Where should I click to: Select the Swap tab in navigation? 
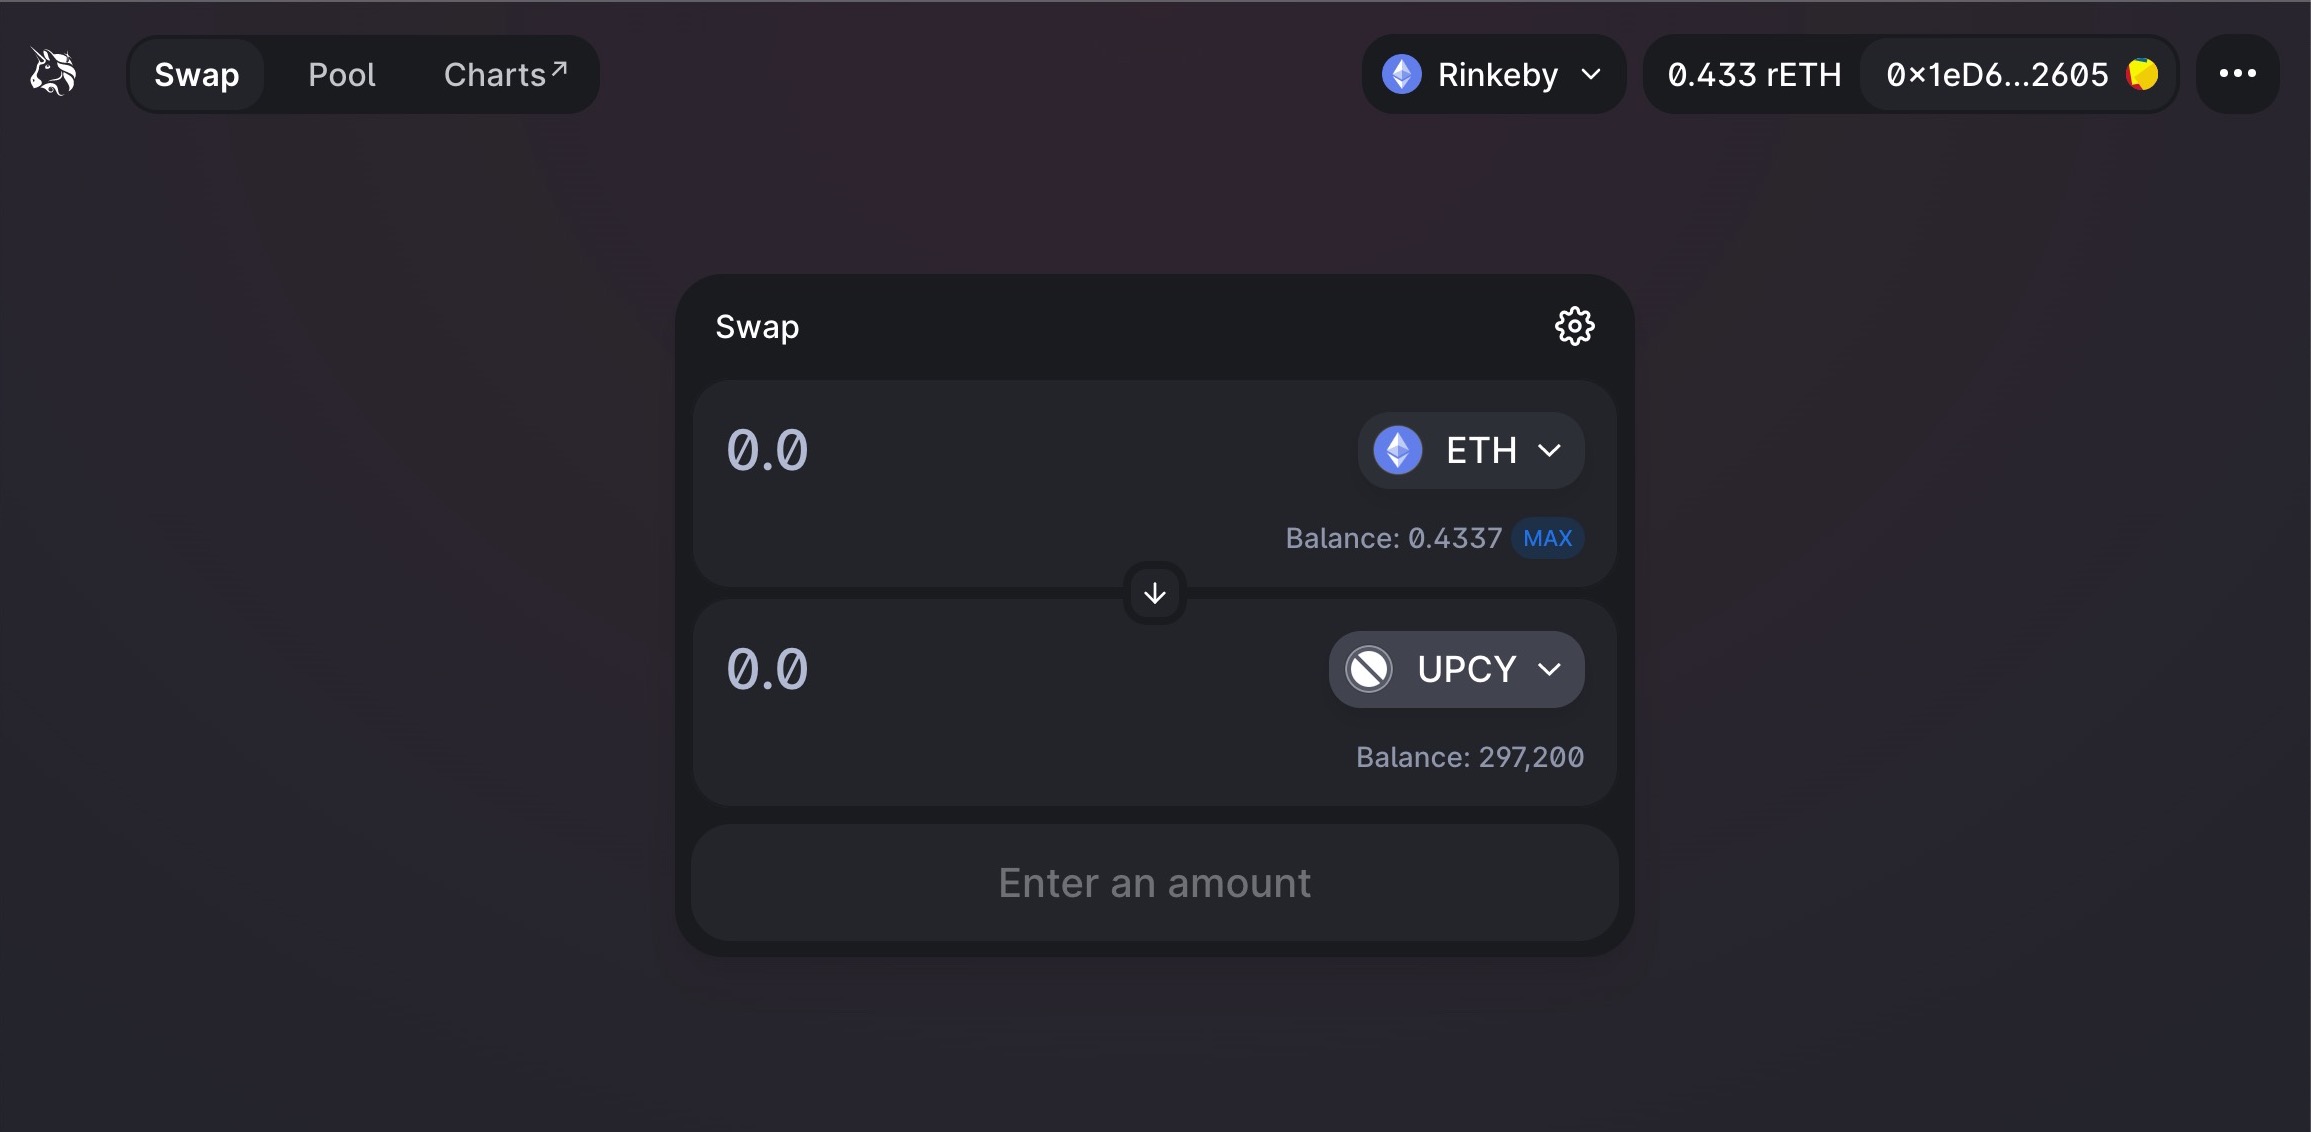click(x=197, y=74)
